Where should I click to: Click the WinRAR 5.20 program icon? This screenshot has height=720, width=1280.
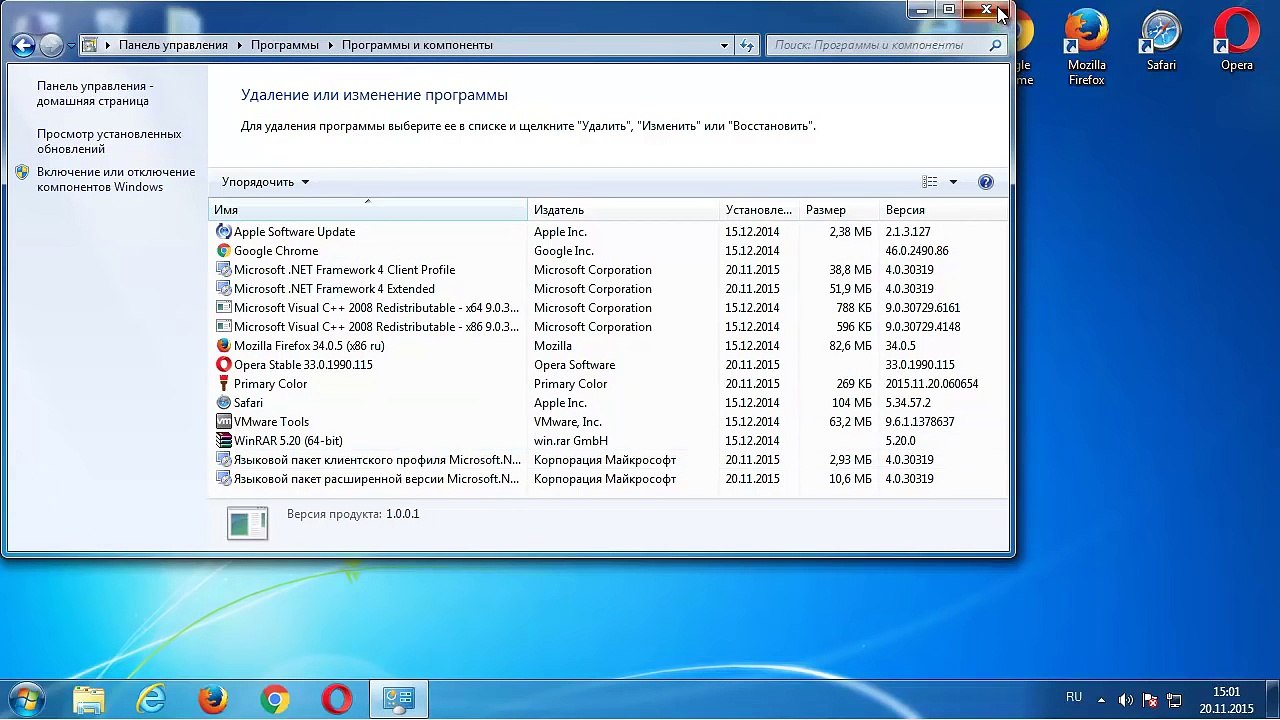[224, 441]
